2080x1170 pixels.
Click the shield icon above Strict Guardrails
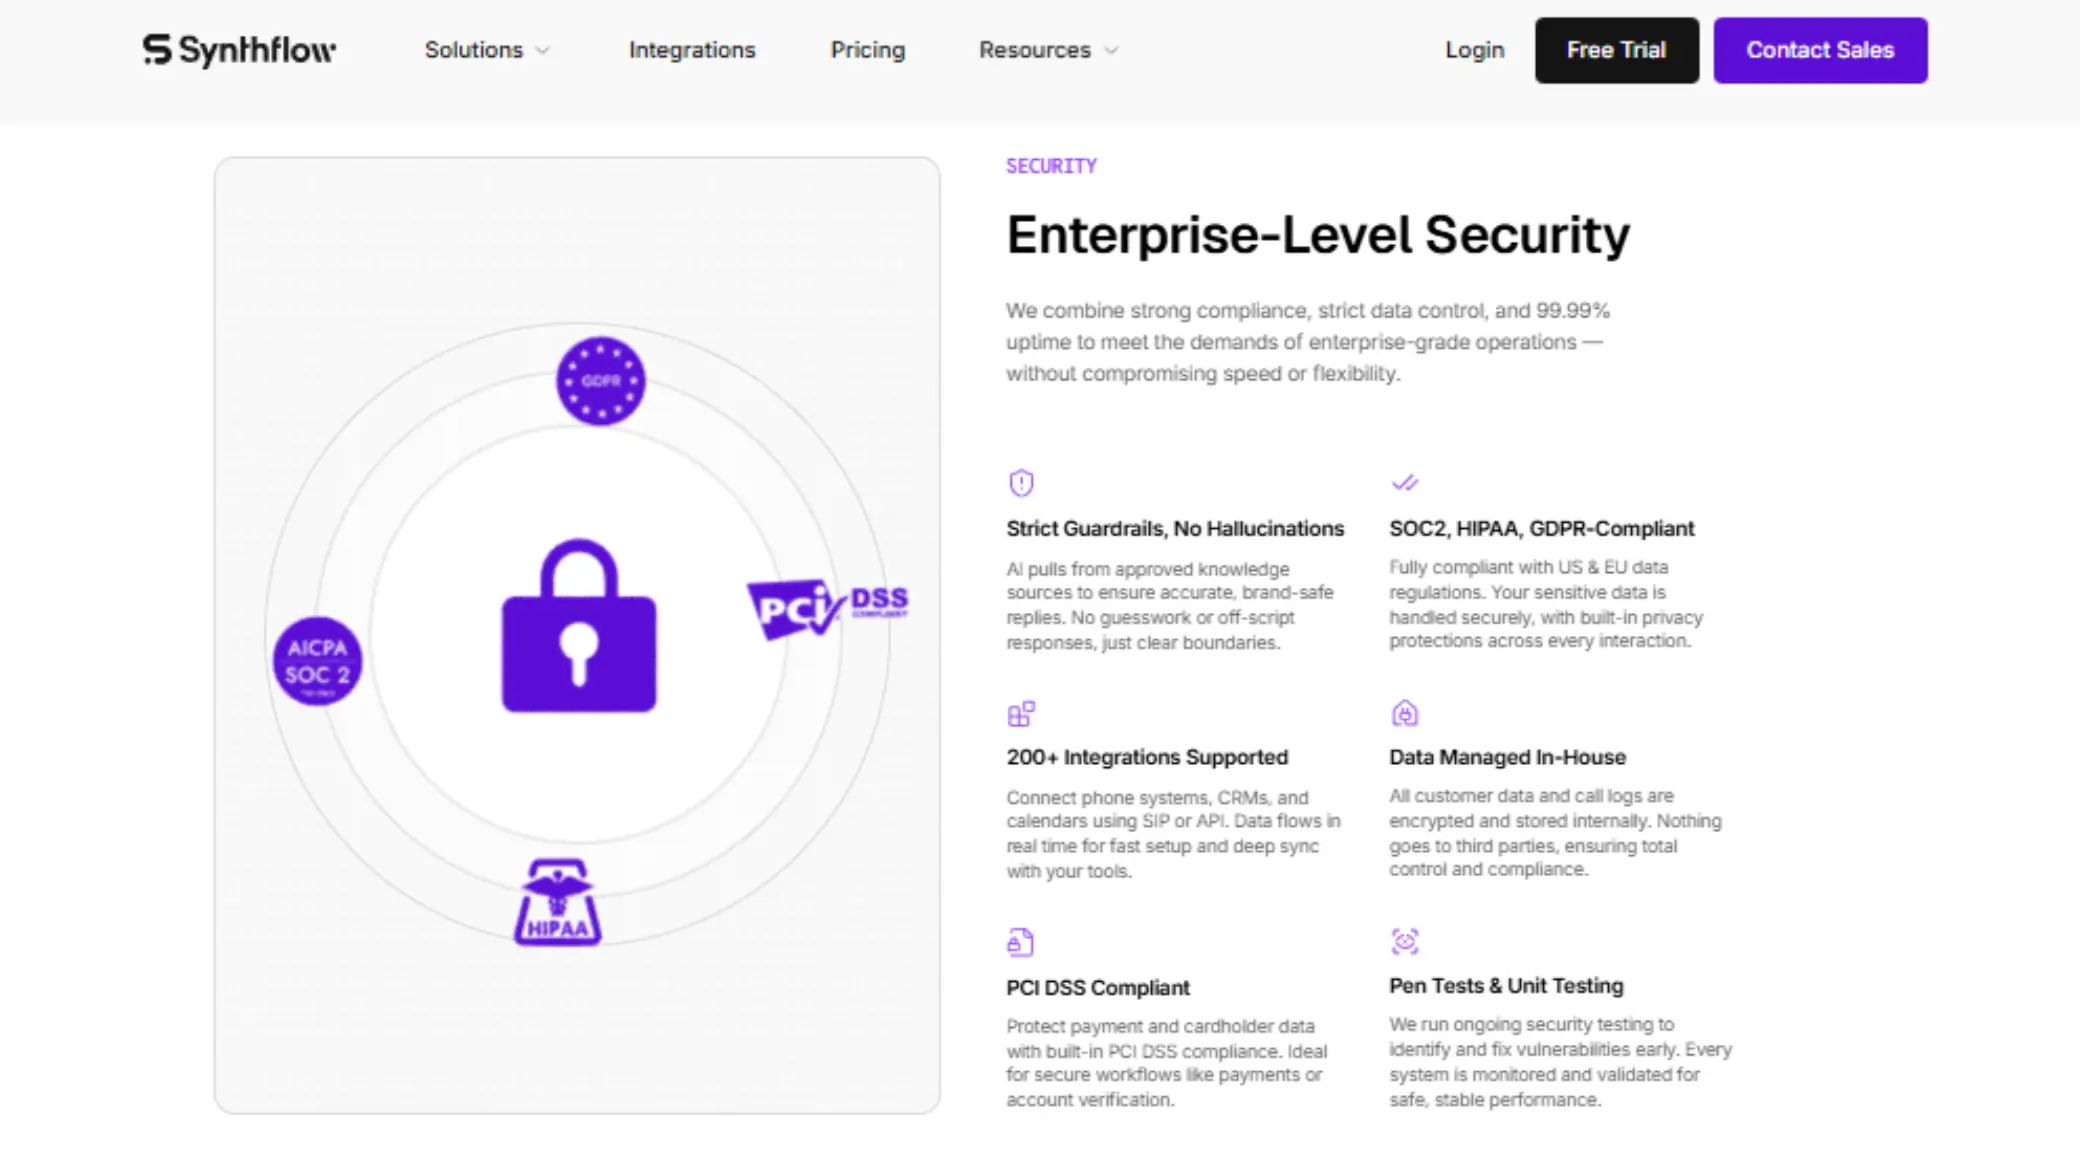(x=1019, y=483)
